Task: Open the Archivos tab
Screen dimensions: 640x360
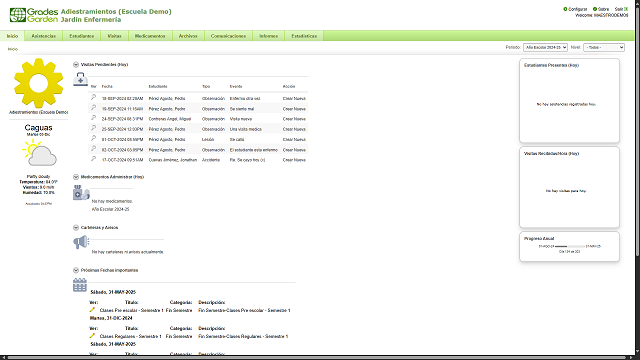Action: 188,36
